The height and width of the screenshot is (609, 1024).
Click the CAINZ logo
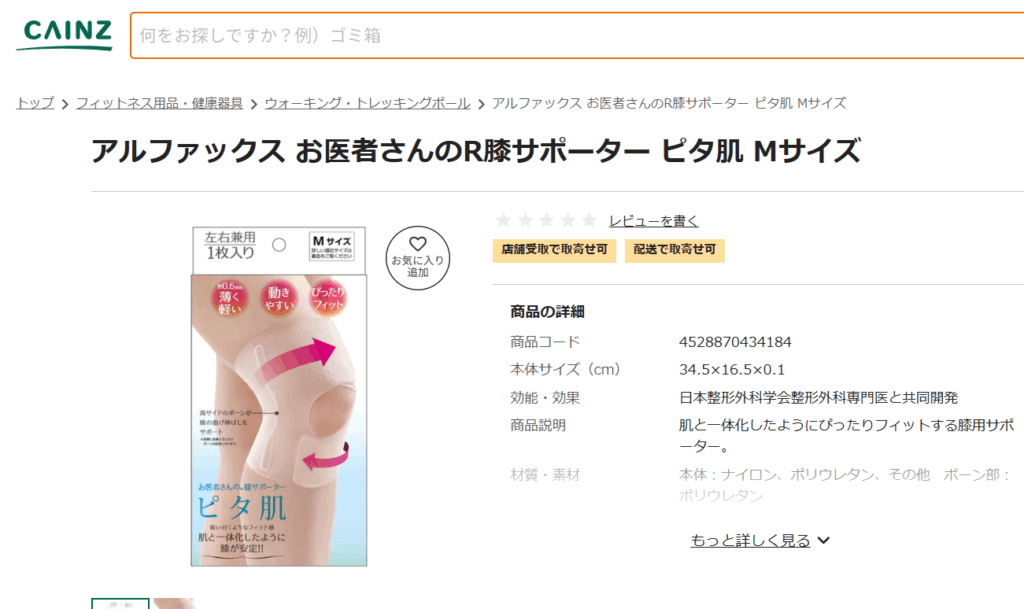pos(64,35)
